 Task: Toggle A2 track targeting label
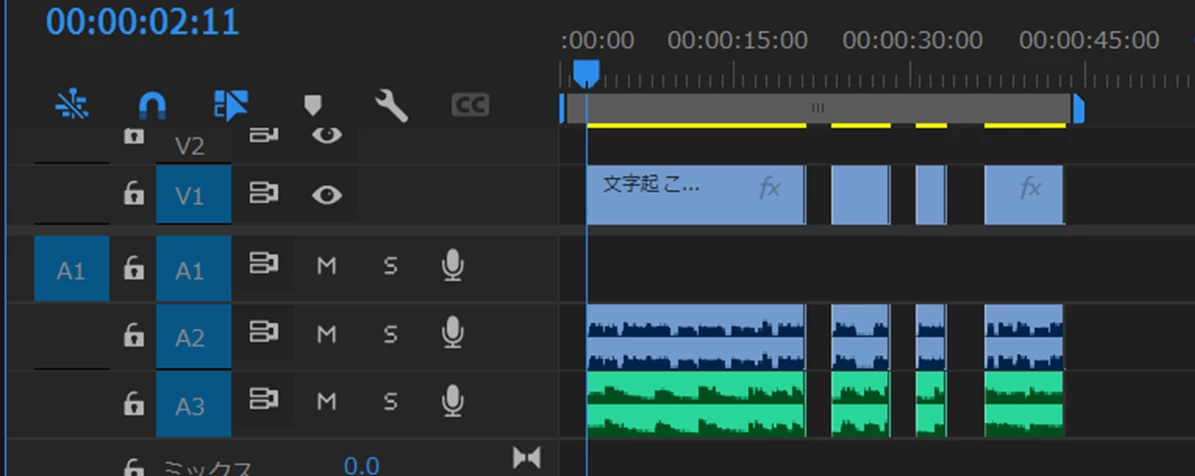point(194,337)
